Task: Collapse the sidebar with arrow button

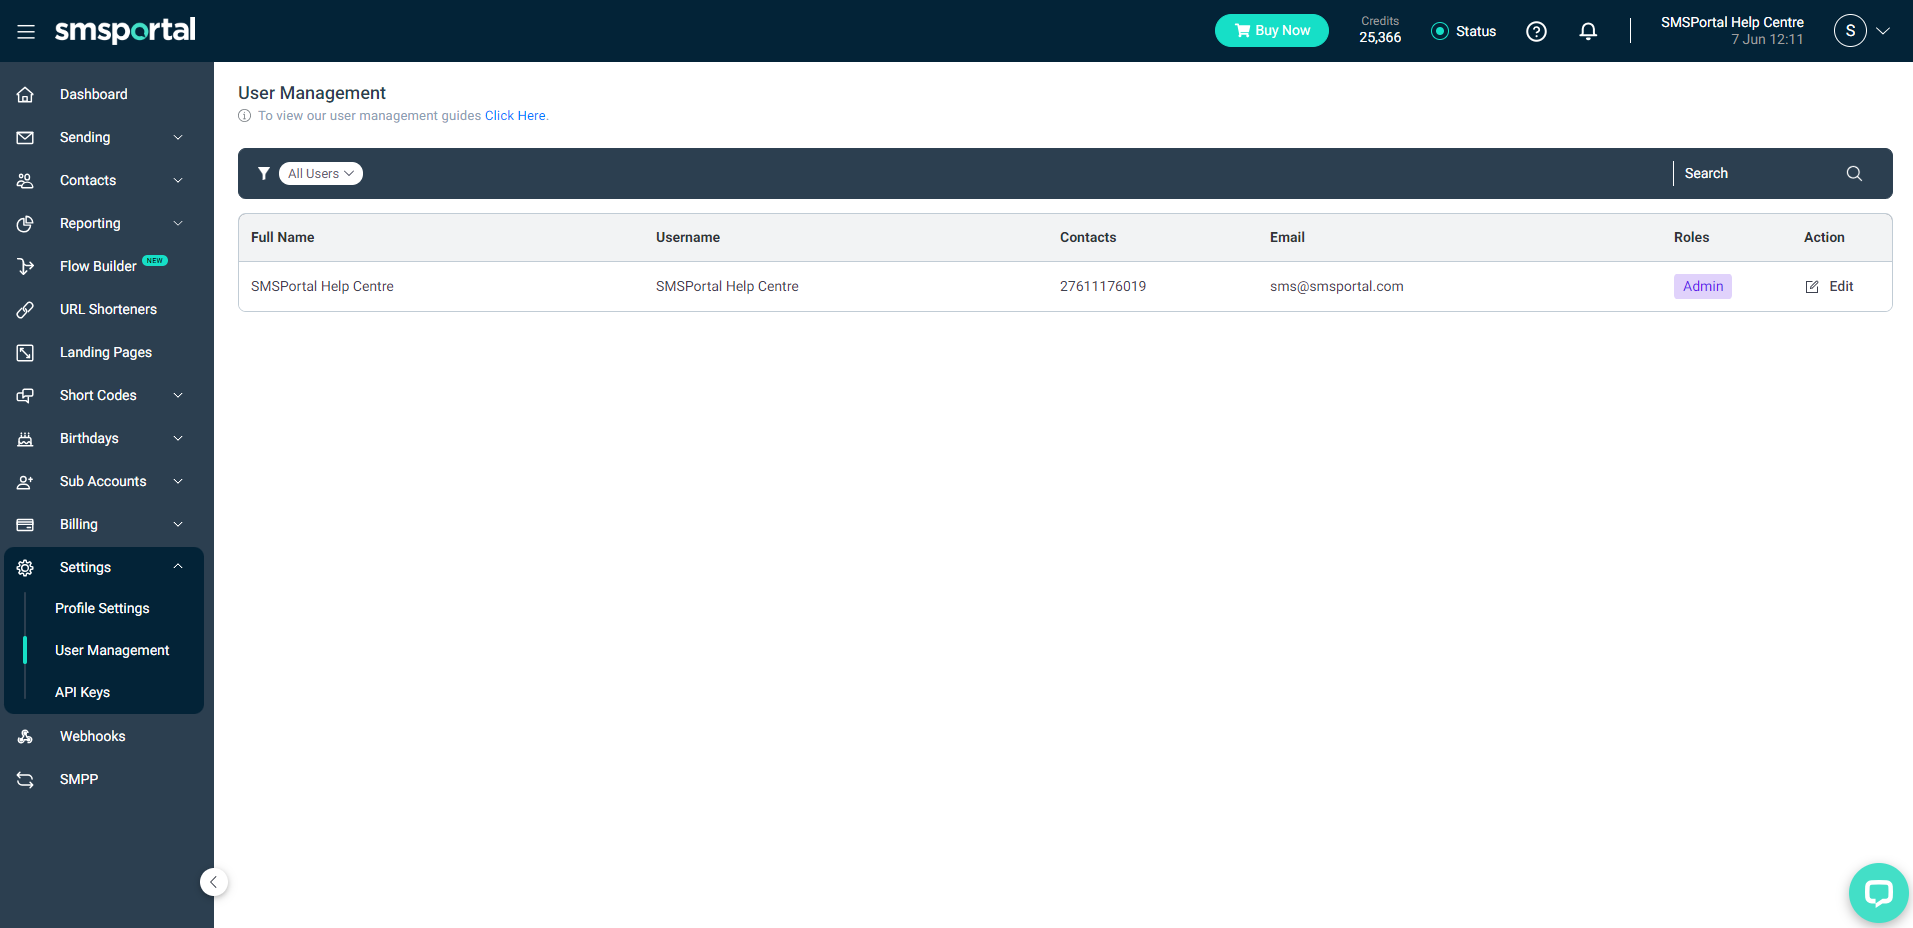Action: coord(214,882)
